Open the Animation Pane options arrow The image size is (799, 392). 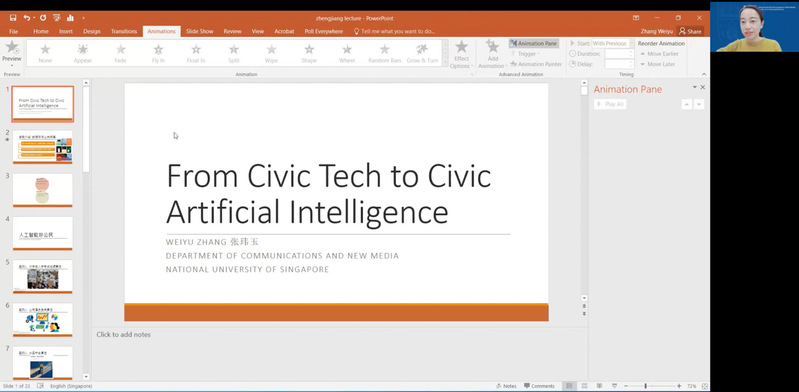point(695,88)
